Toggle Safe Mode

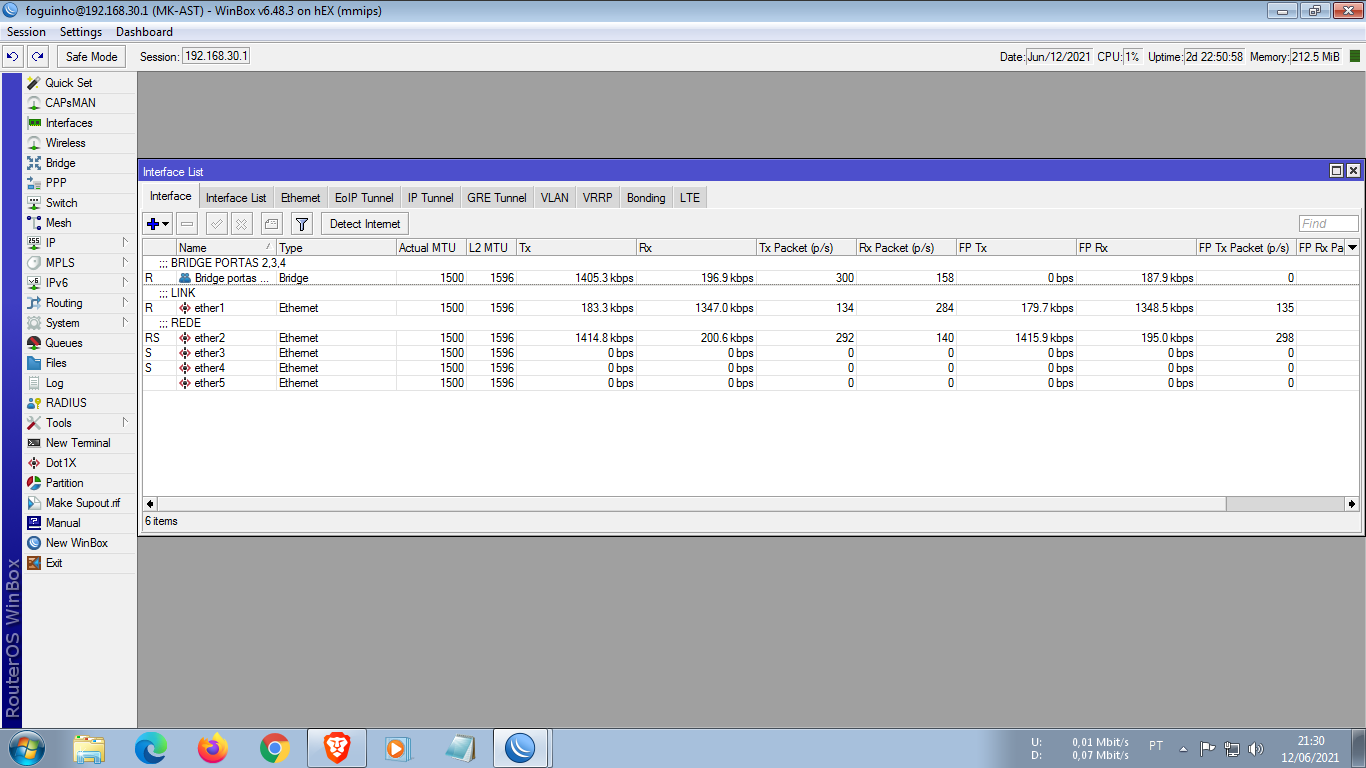pos(92,57)
